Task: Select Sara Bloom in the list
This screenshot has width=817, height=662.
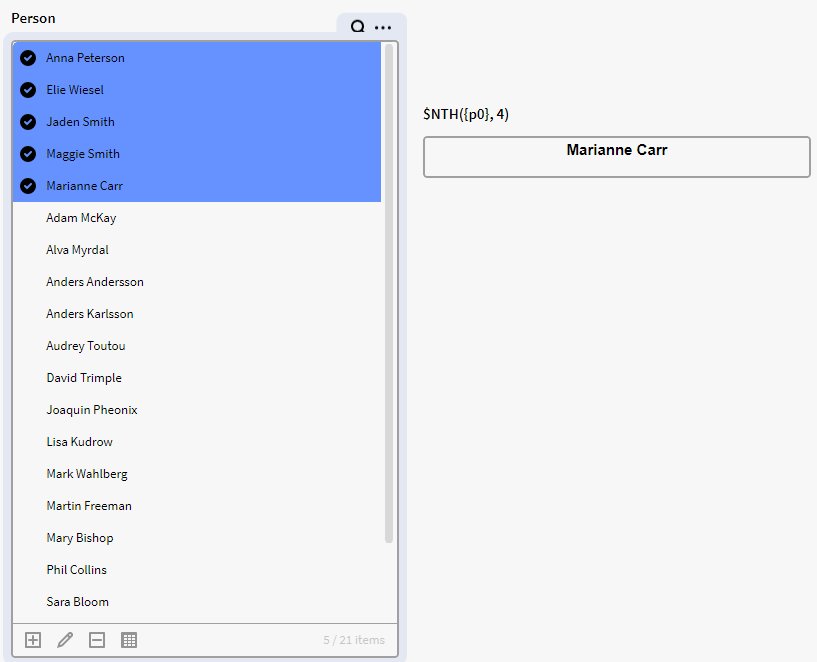Action: click(197, 602)
